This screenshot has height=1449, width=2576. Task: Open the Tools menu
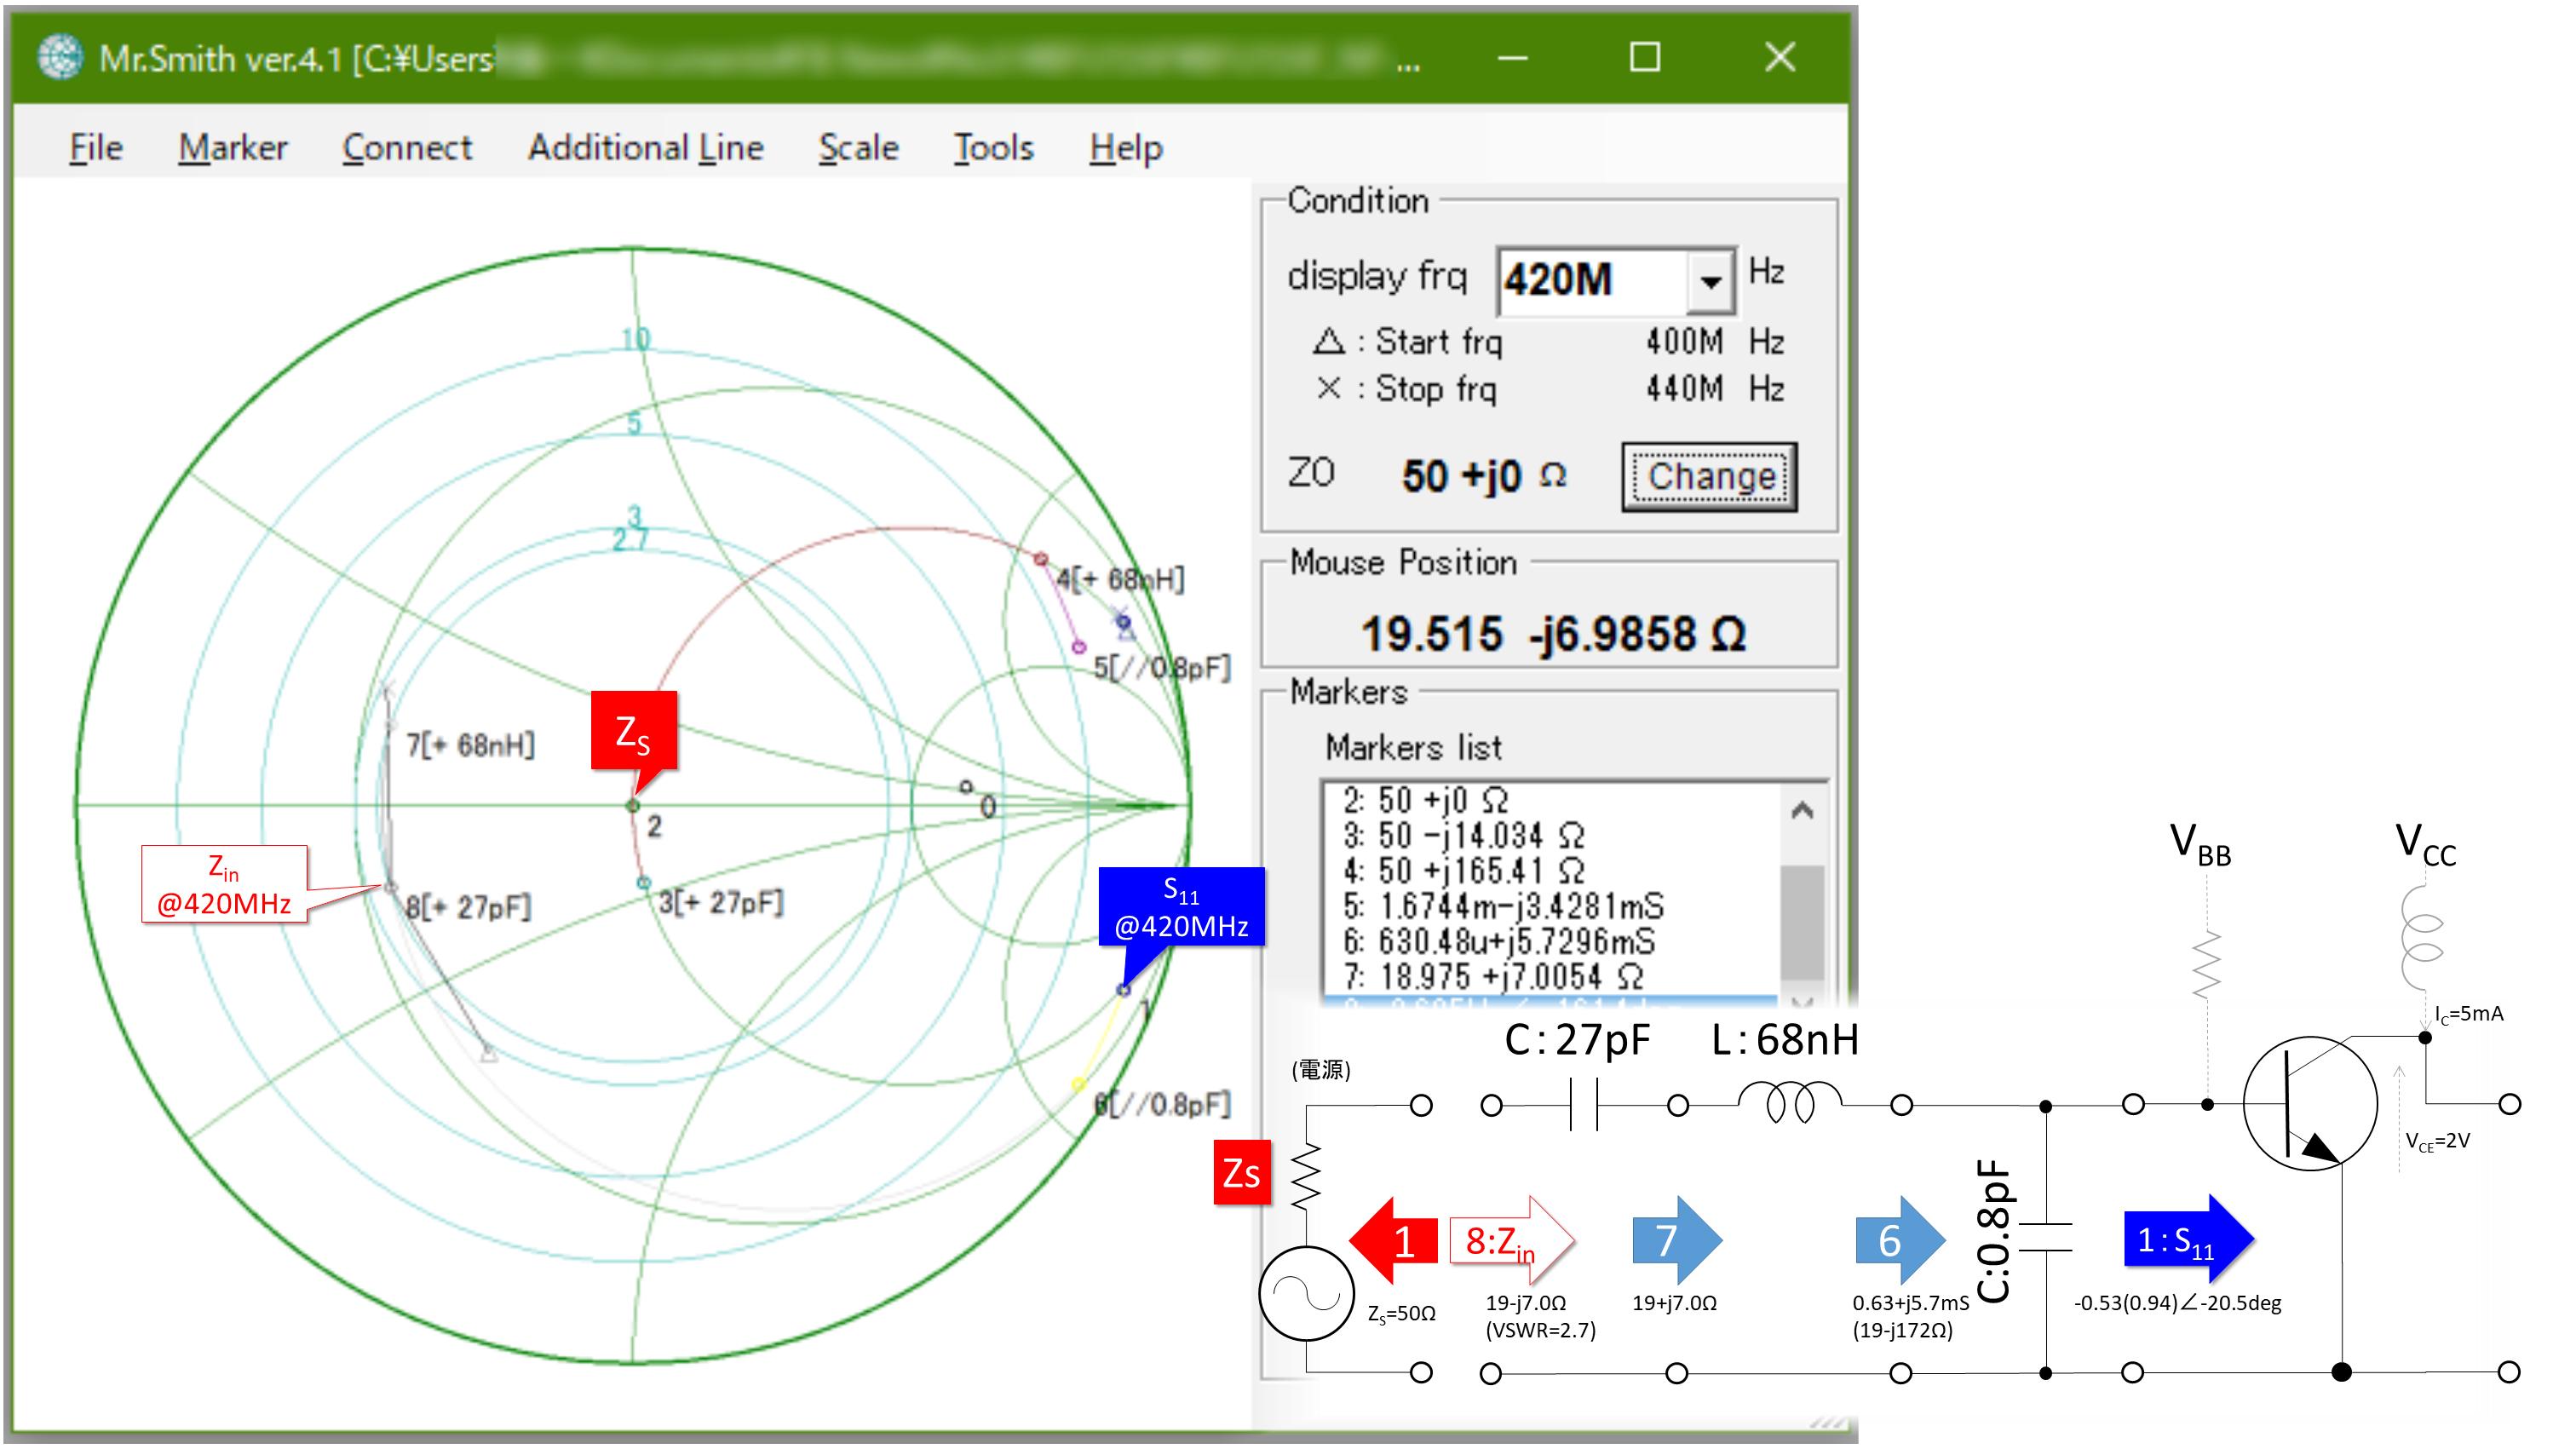point(993,148)
